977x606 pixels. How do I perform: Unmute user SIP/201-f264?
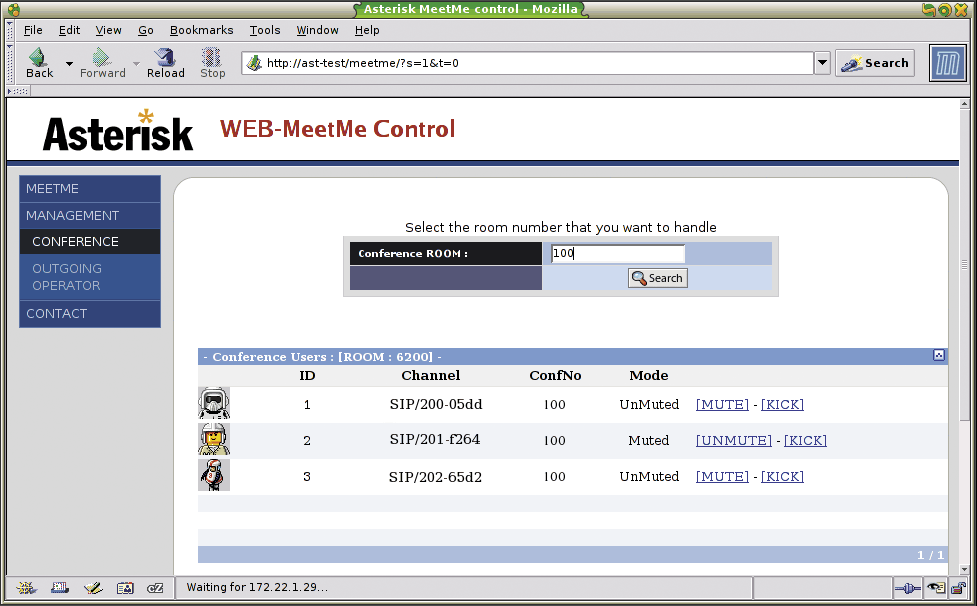[x=733, y=440]
